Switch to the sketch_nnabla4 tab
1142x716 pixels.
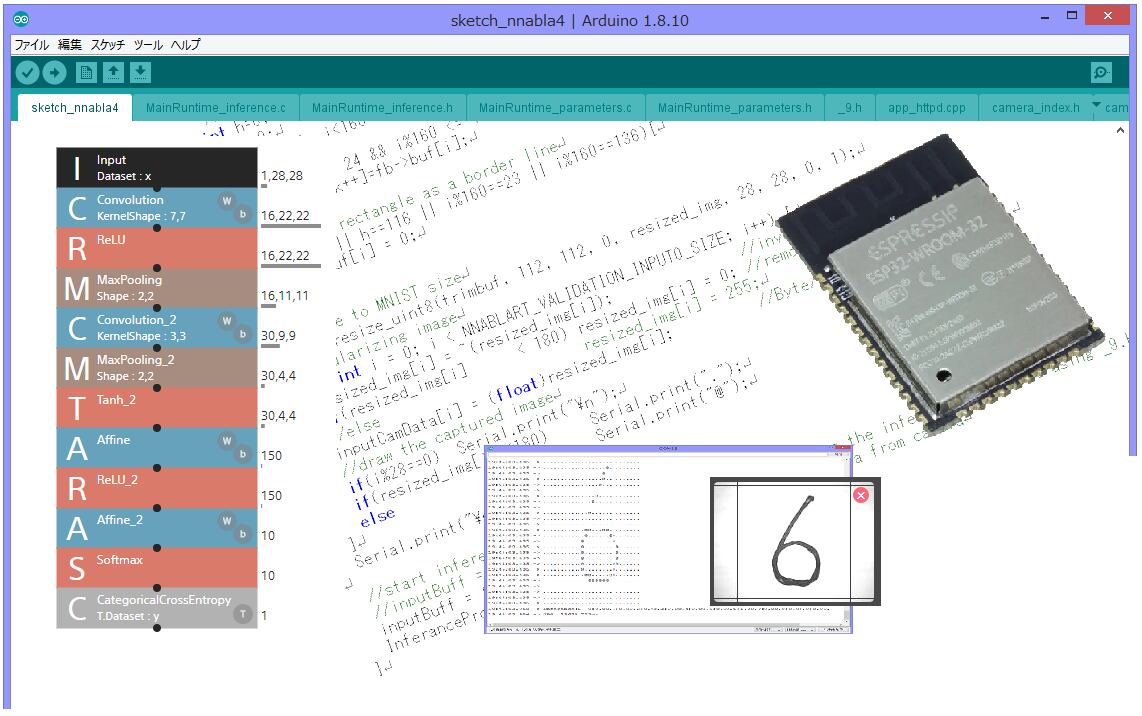click(x=74, y=108)
